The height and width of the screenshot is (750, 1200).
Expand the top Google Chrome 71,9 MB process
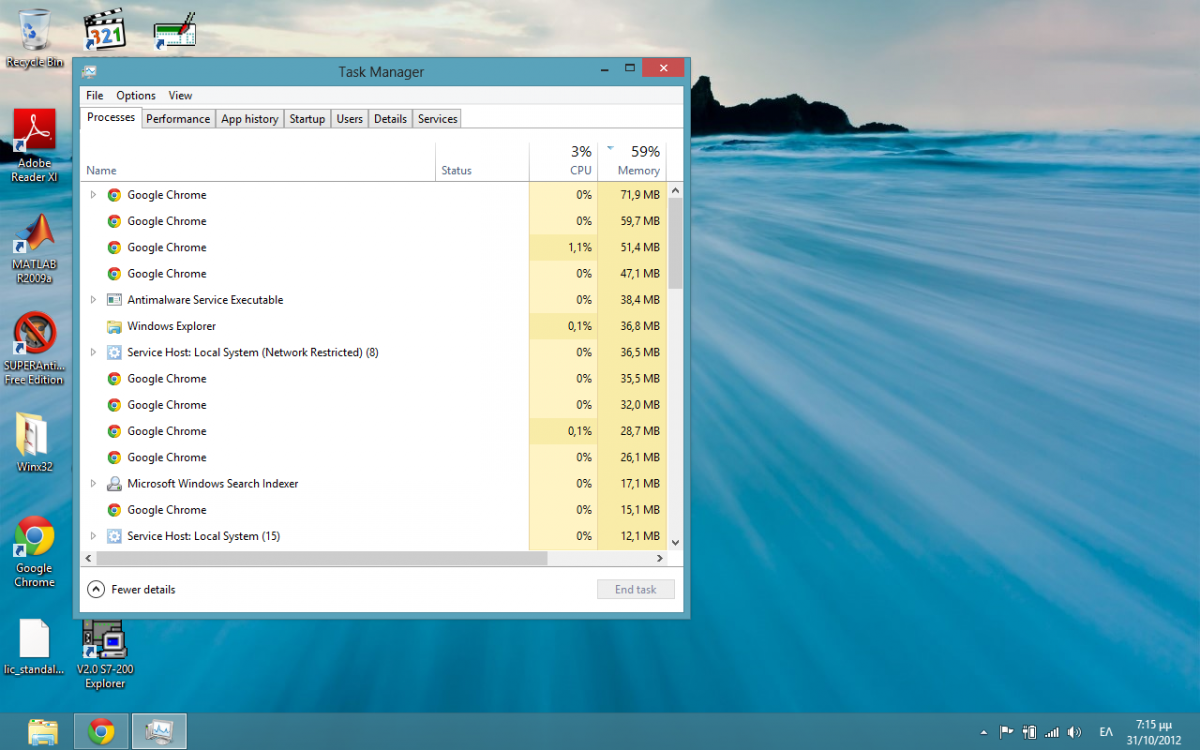pos(93,195)
